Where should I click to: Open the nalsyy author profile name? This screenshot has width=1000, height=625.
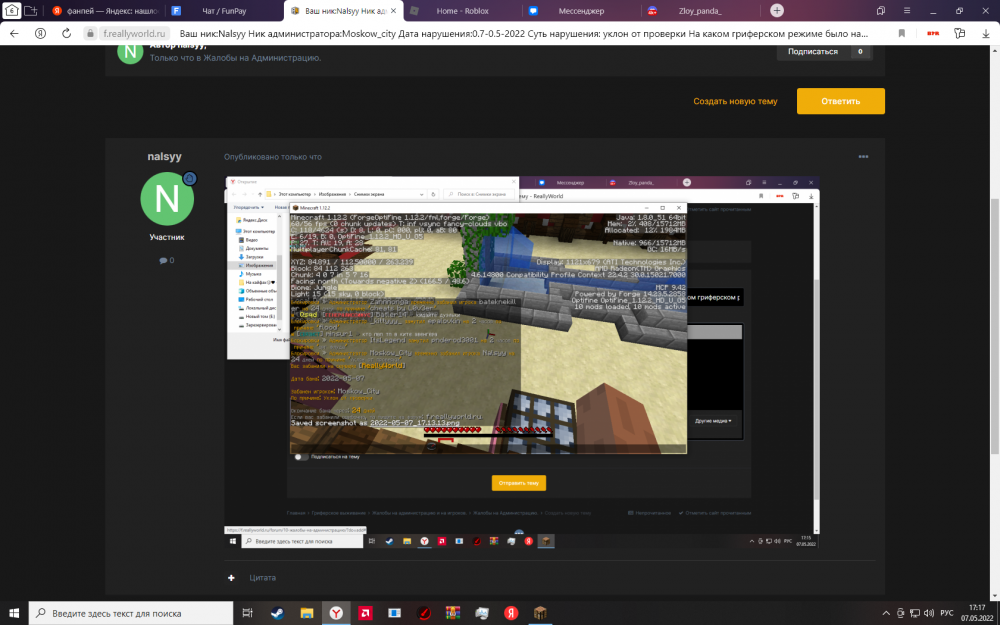coord(165,156)
